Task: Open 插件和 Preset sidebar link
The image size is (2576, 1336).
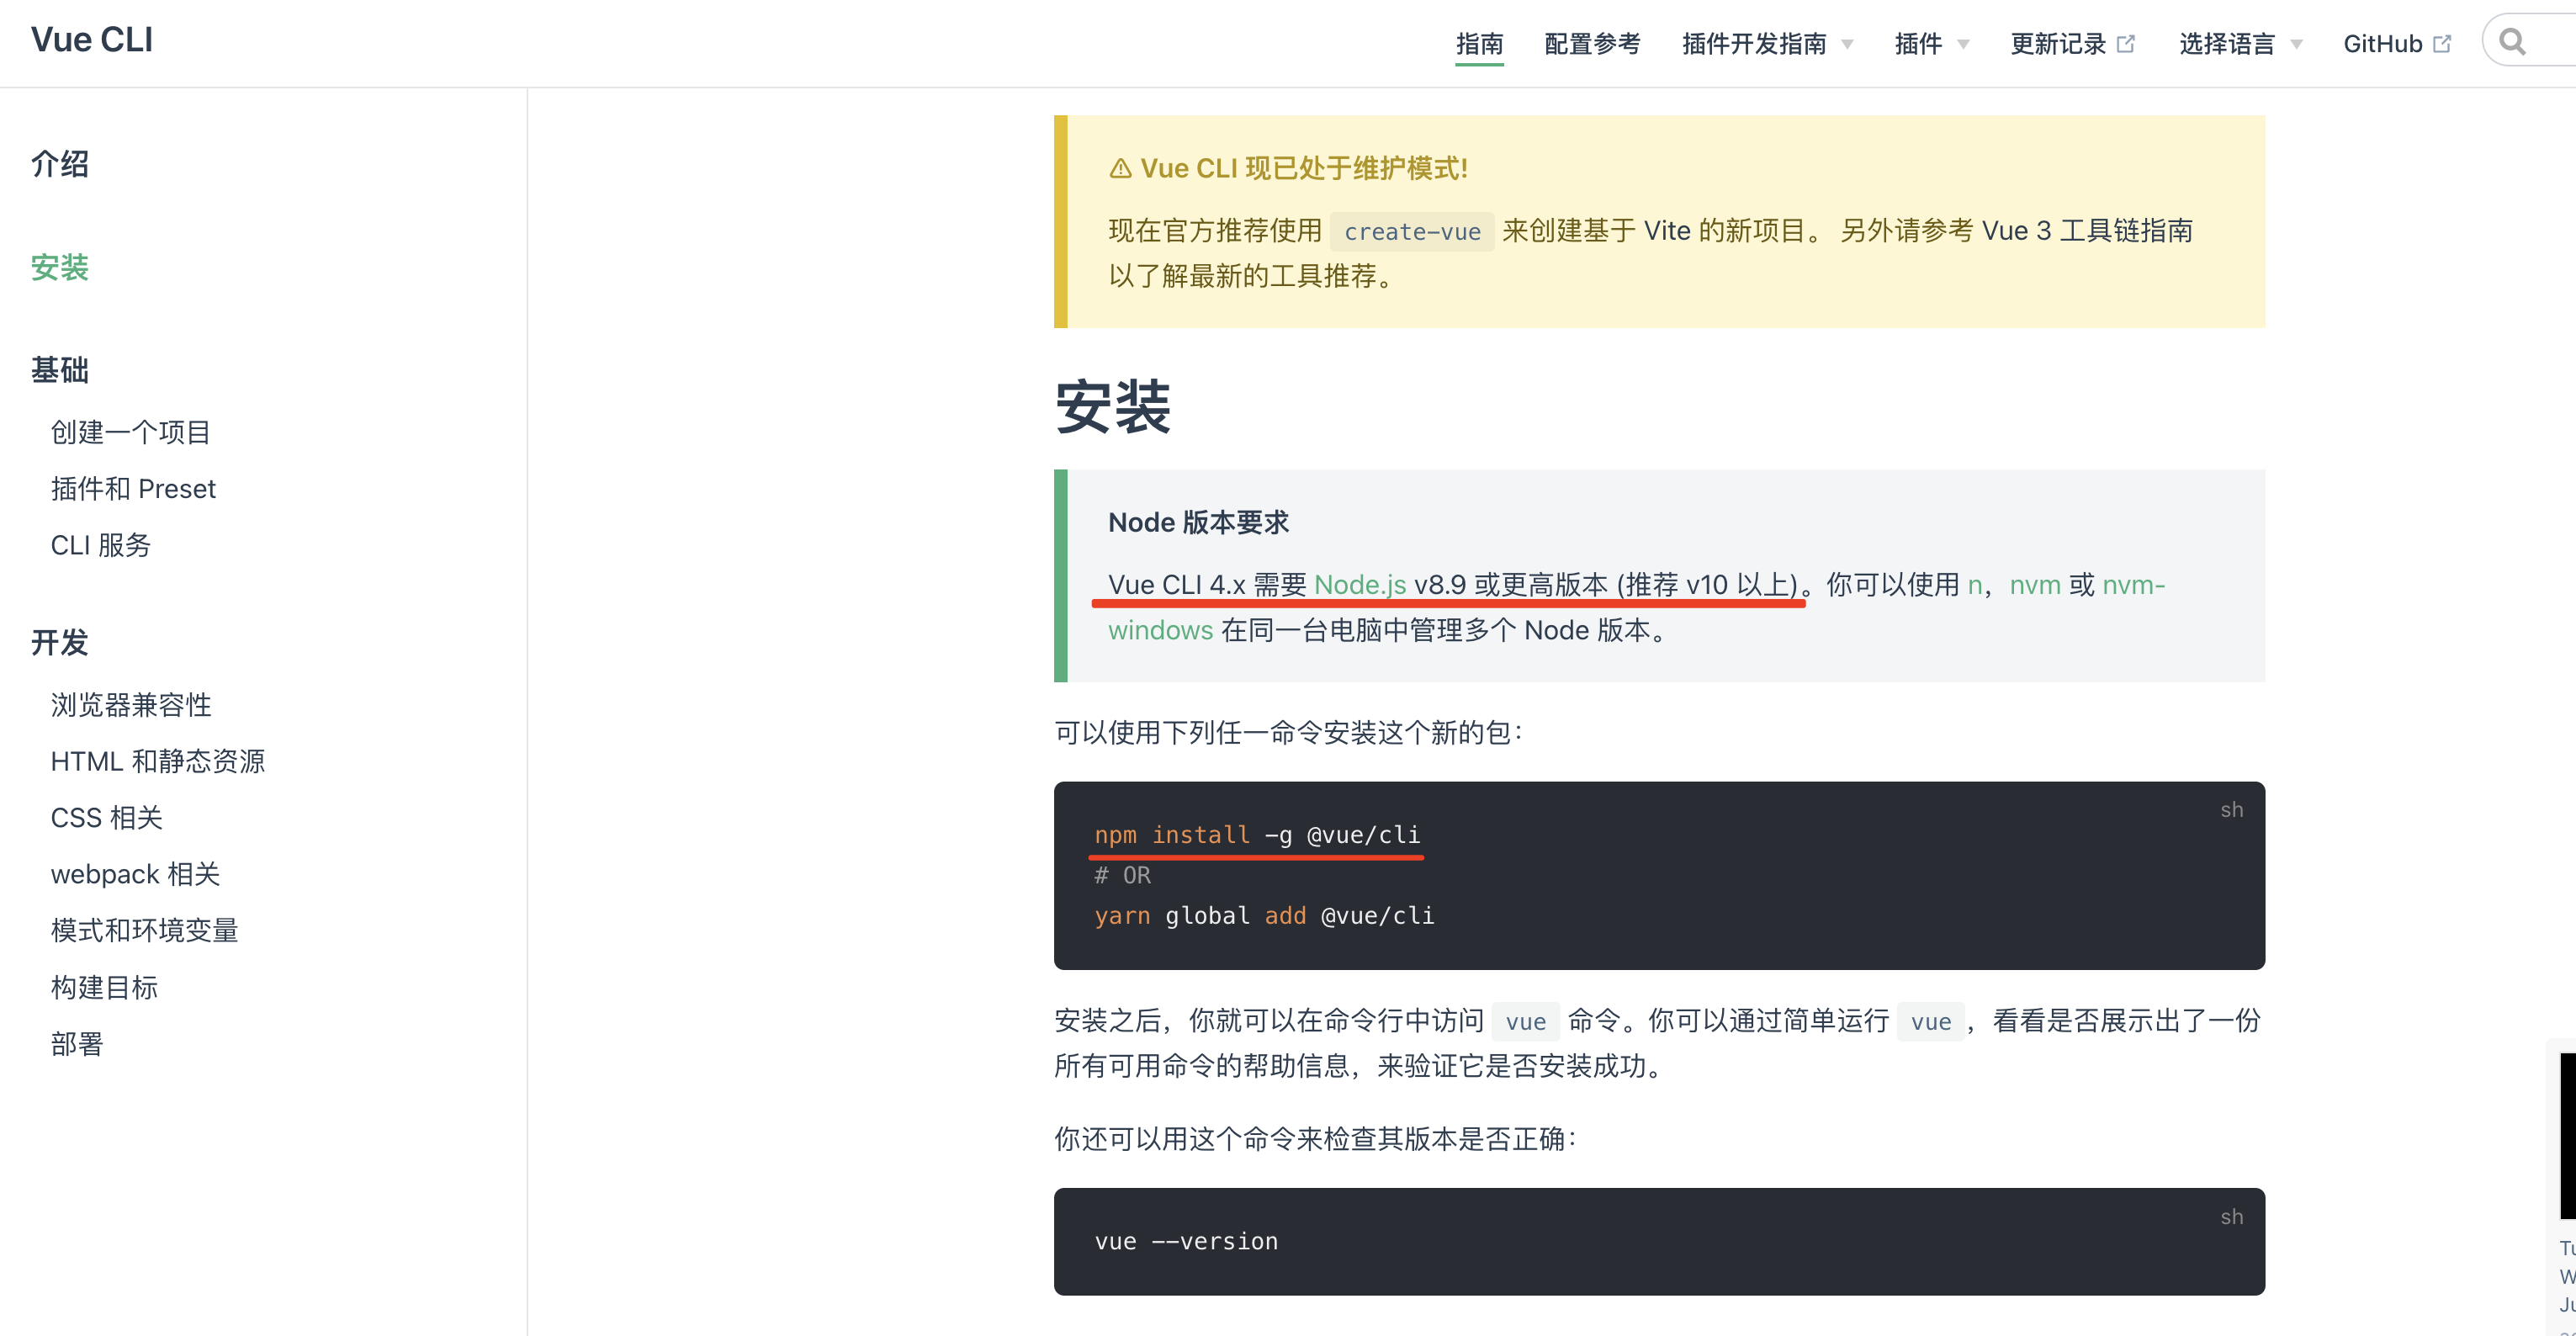Action: pyautogui.click(x=133, y=489)
